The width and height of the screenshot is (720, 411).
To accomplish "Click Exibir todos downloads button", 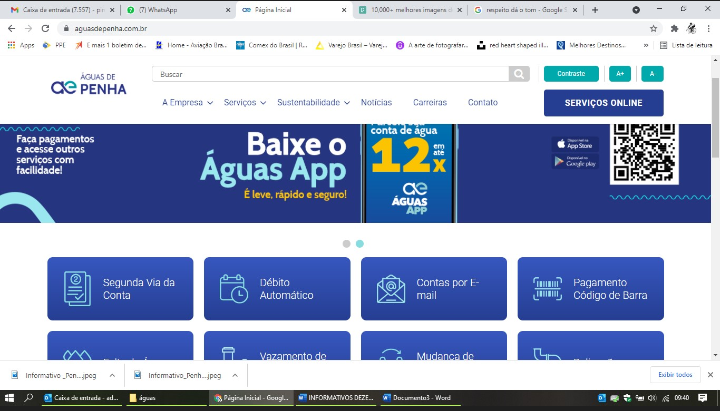I will (x=675, y=375).
